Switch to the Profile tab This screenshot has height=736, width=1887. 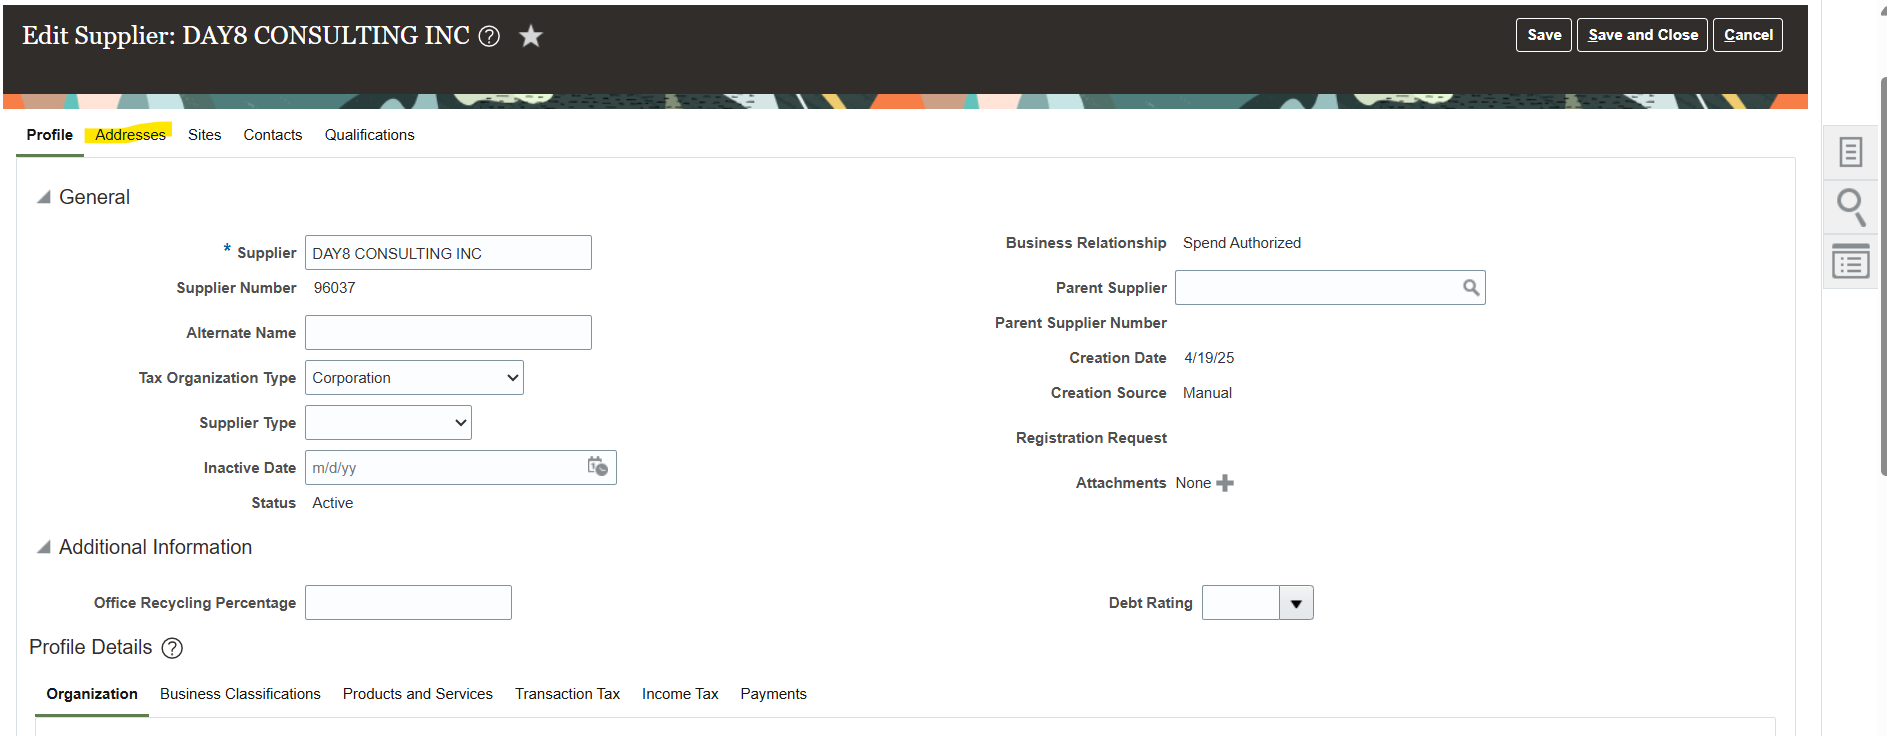click(x=50, y=135)
